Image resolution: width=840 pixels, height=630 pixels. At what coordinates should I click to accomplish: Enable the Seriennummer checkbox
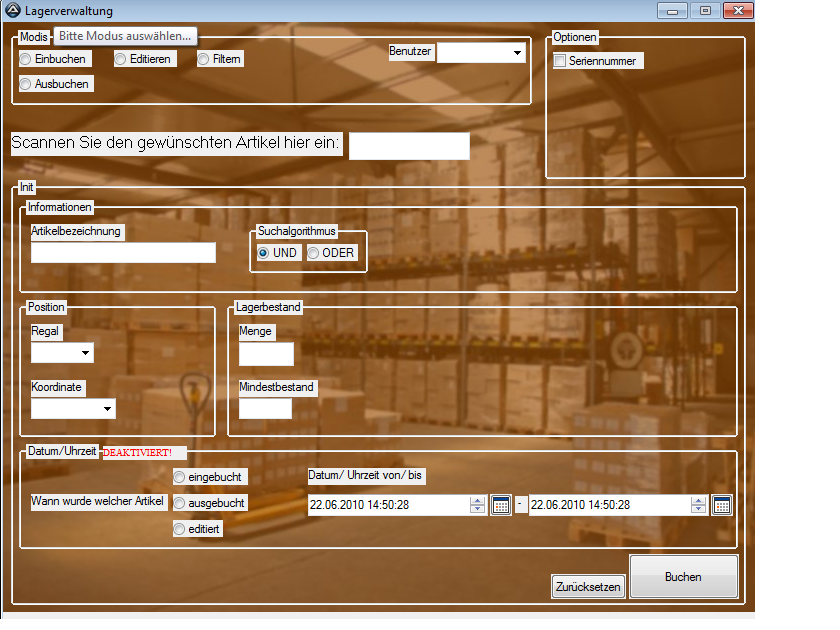point(561,61)
